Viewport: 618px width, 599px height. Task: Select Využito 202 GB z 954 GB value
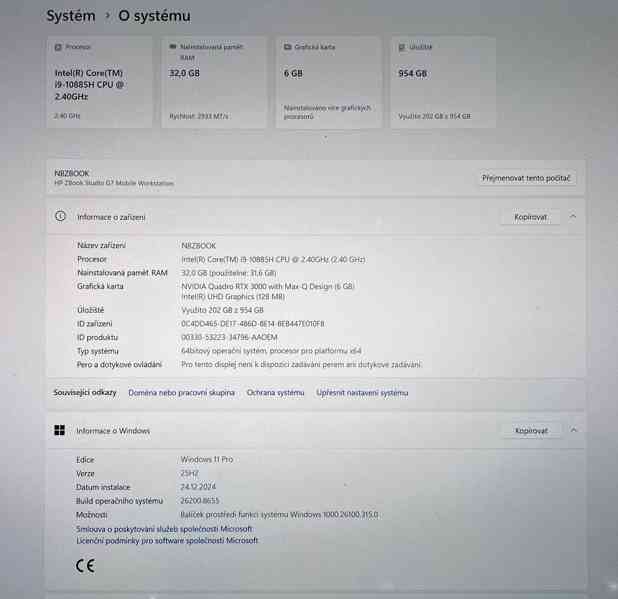222,311
